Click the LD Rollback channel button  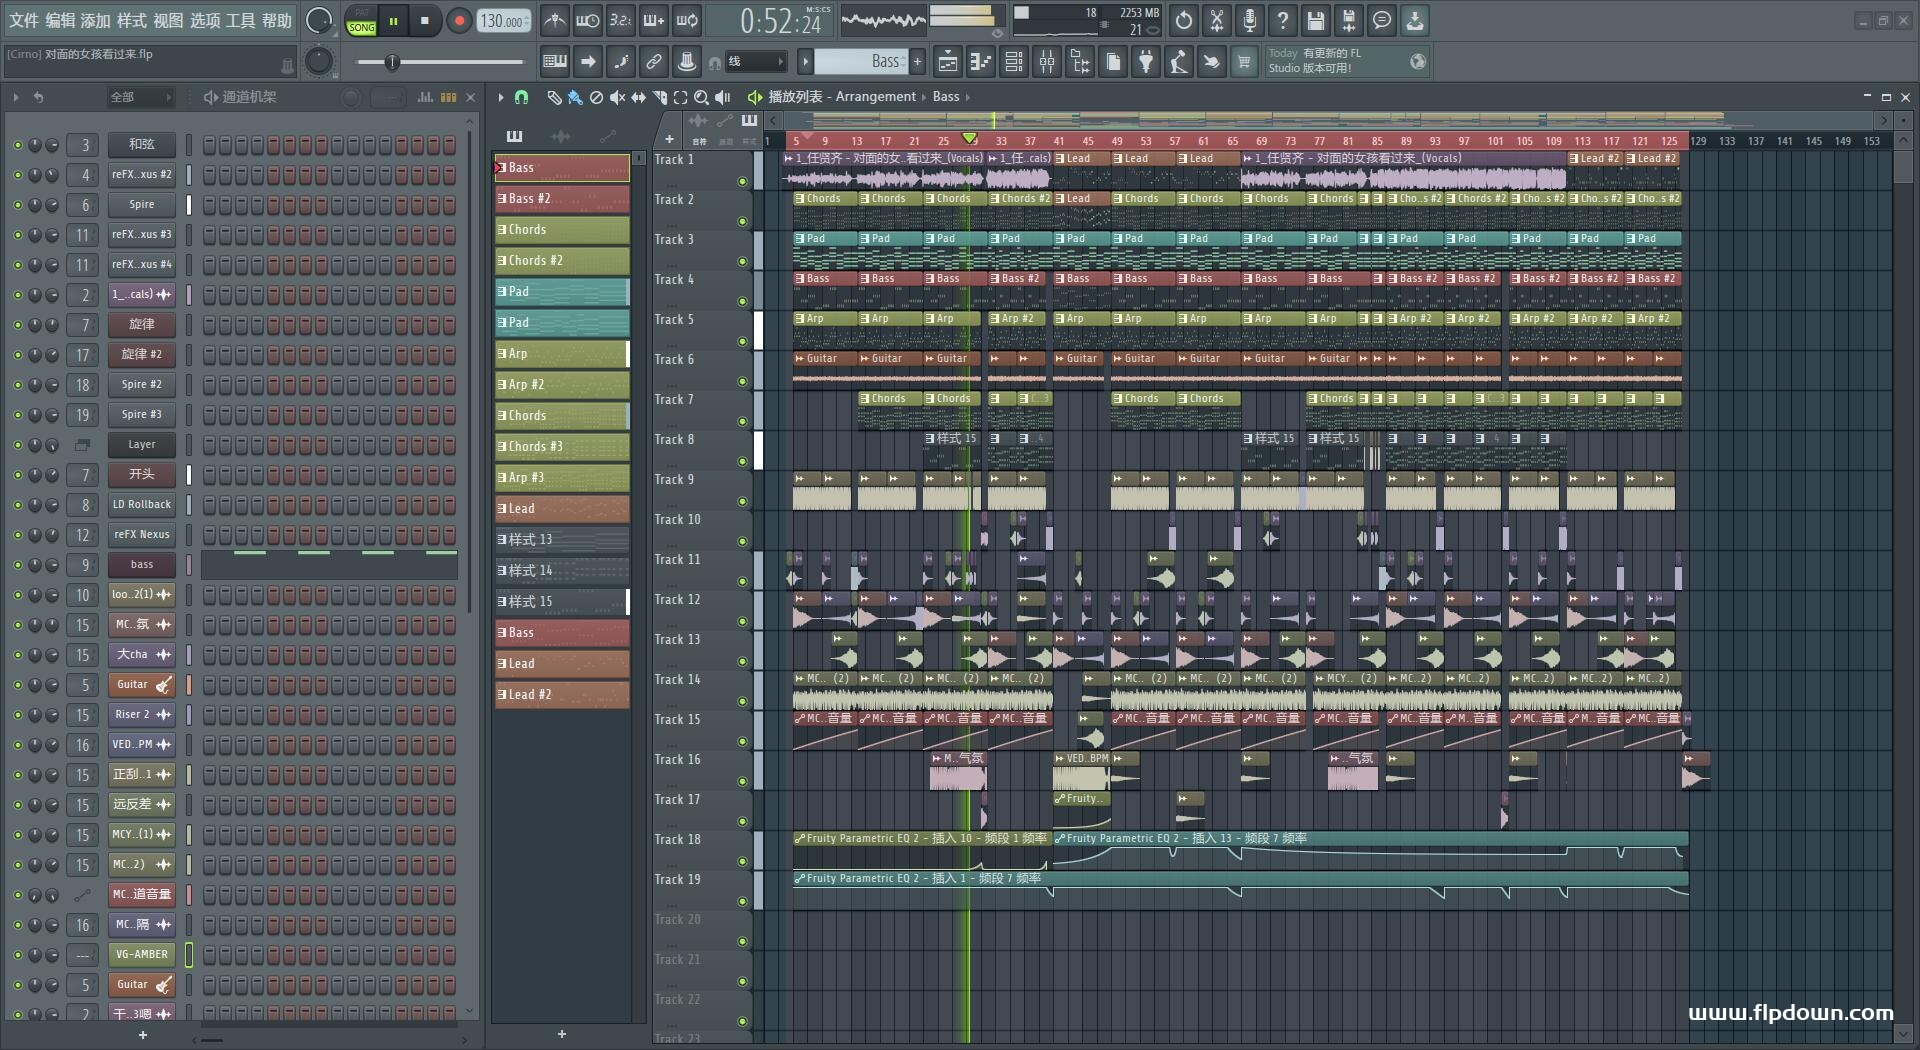(141, 505)
